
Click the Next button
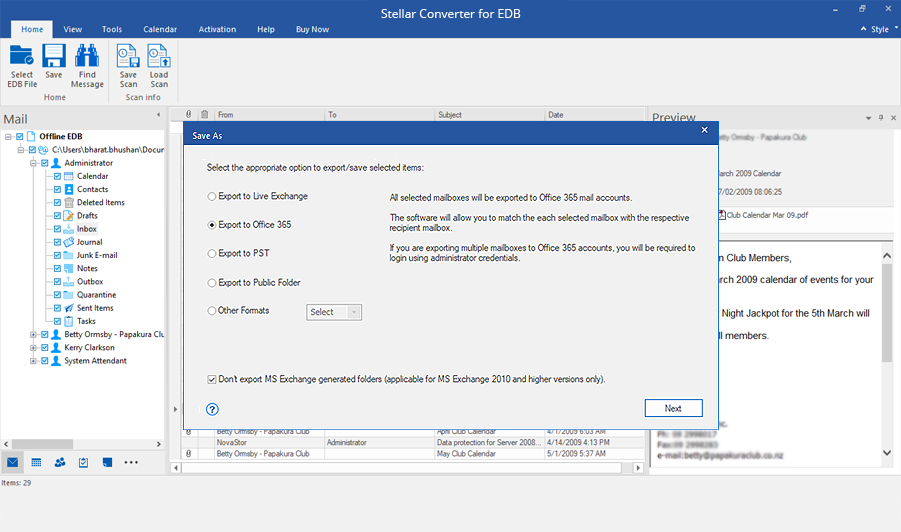click(x=673, y=408)
